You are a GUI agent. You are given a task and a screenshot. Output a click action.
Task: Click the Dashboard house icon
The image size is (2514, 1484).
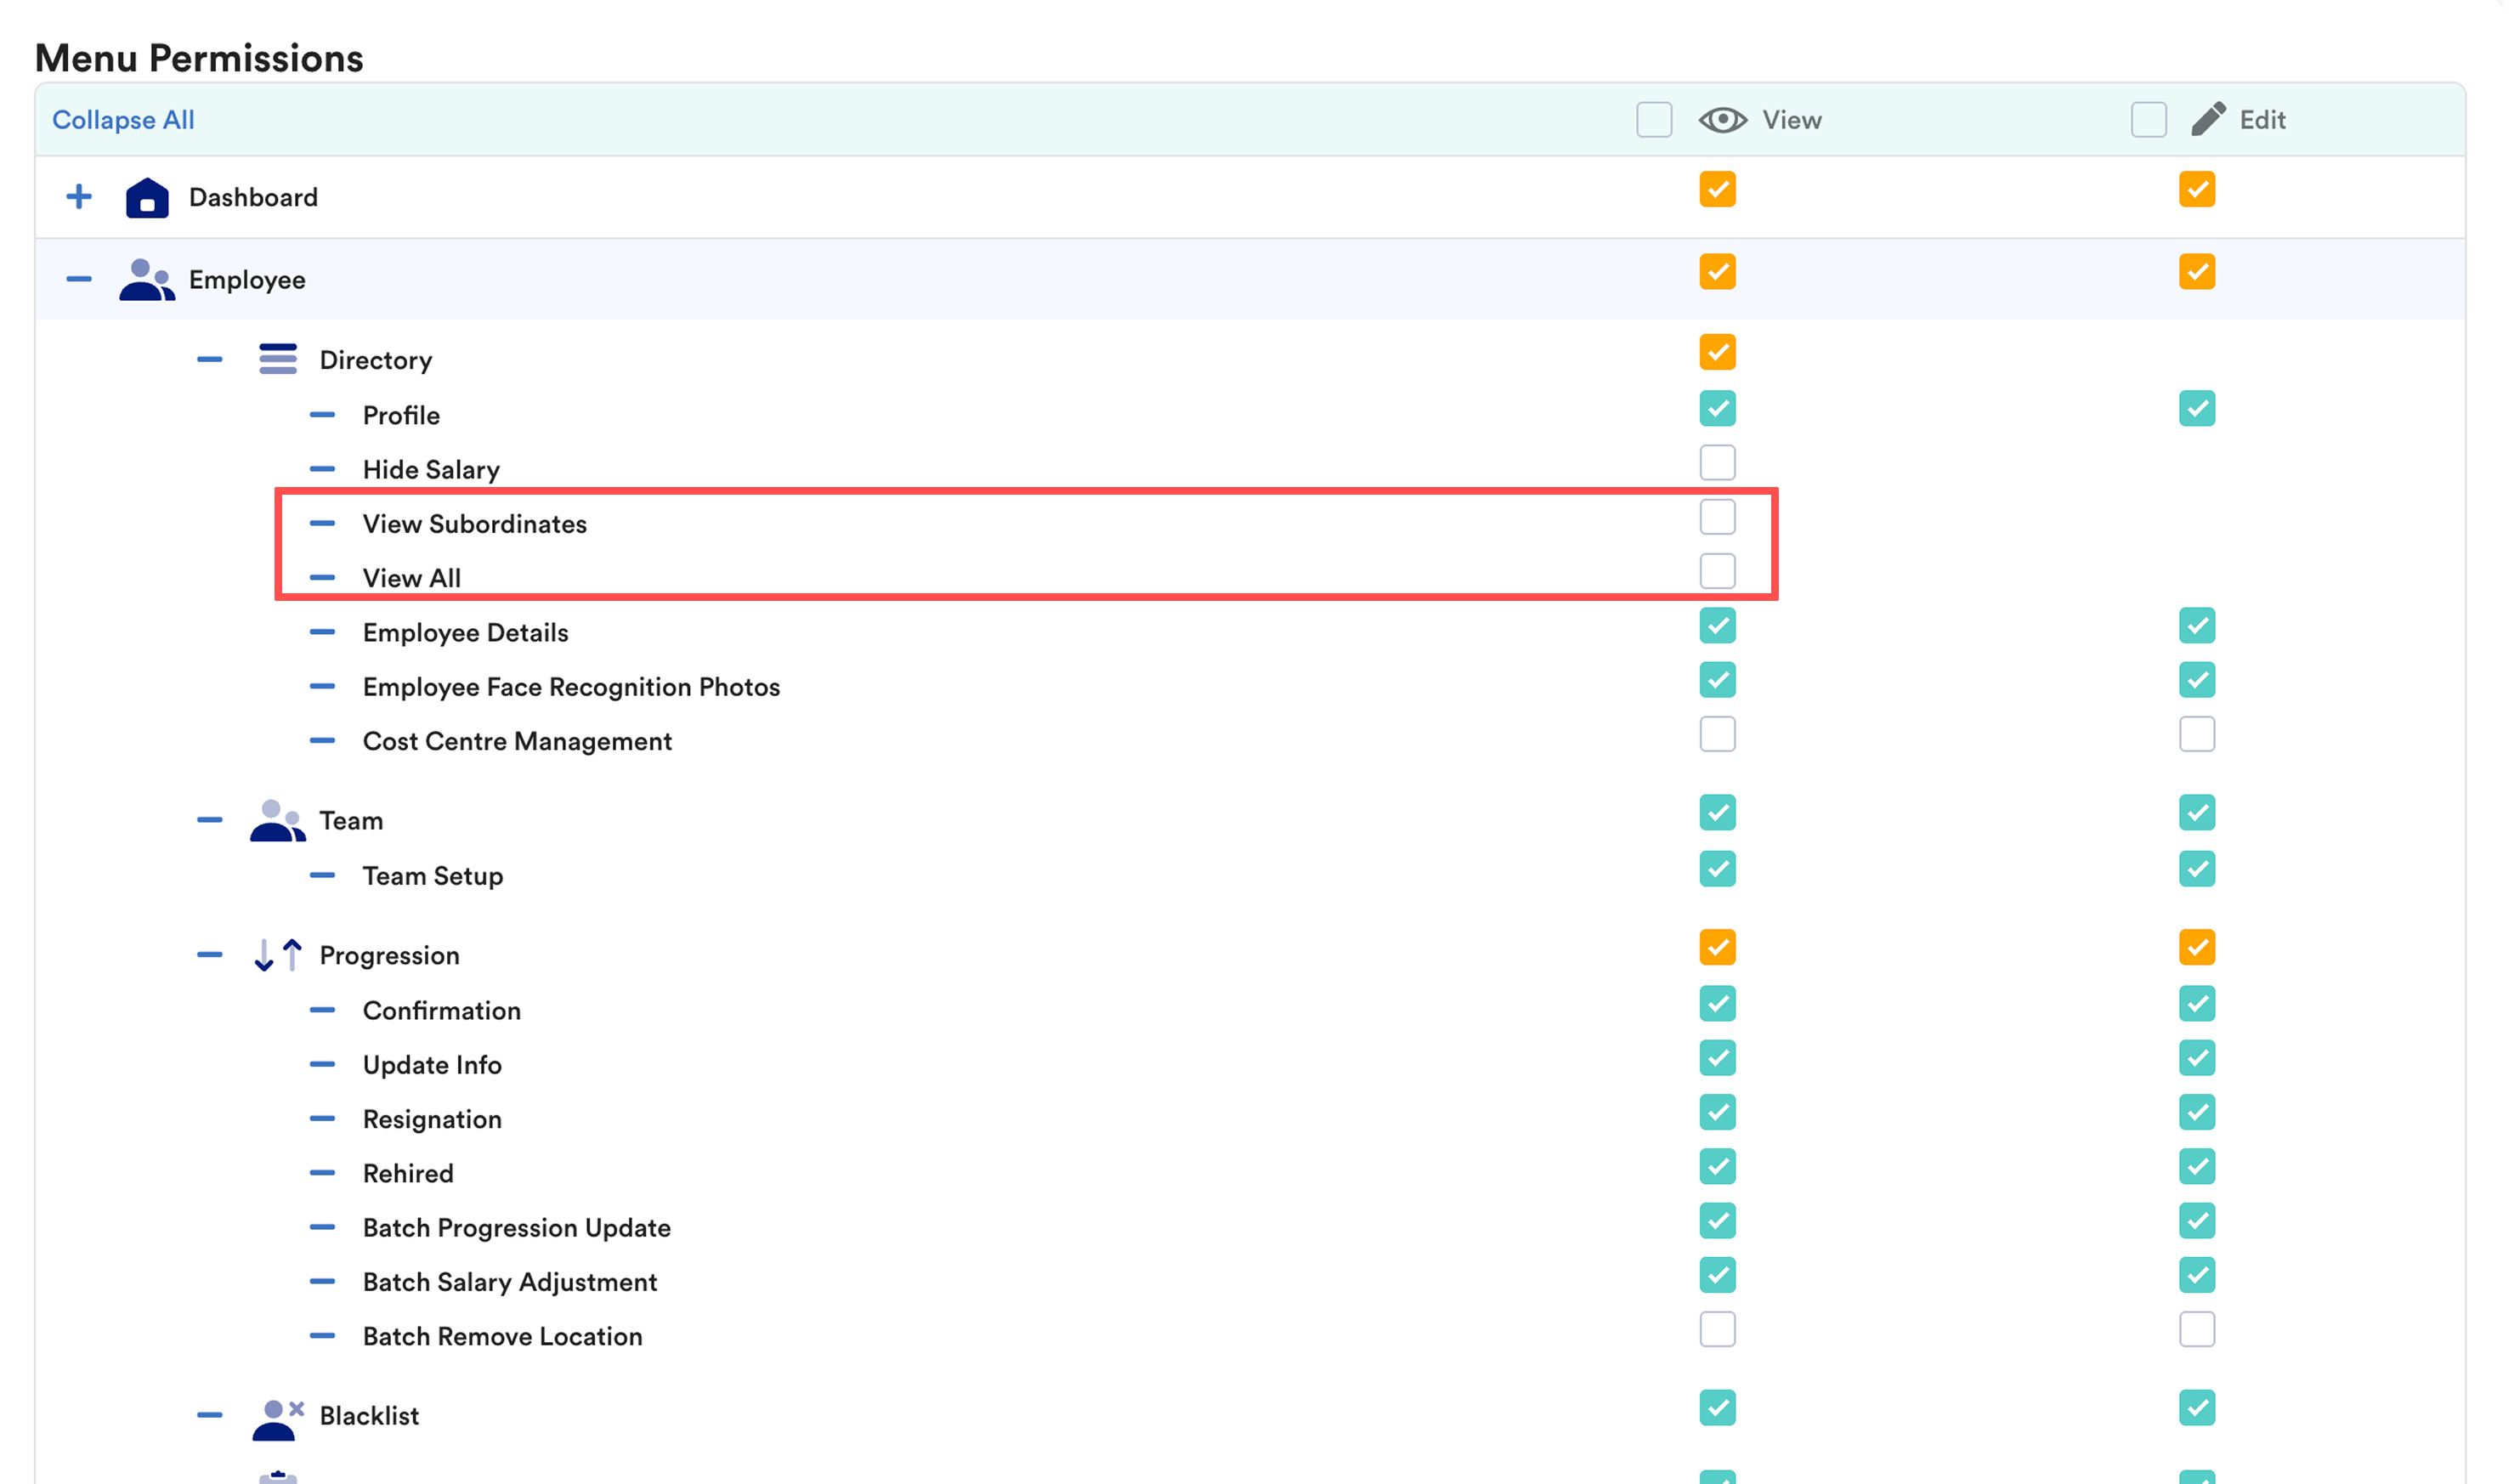(x=147, y=197)
